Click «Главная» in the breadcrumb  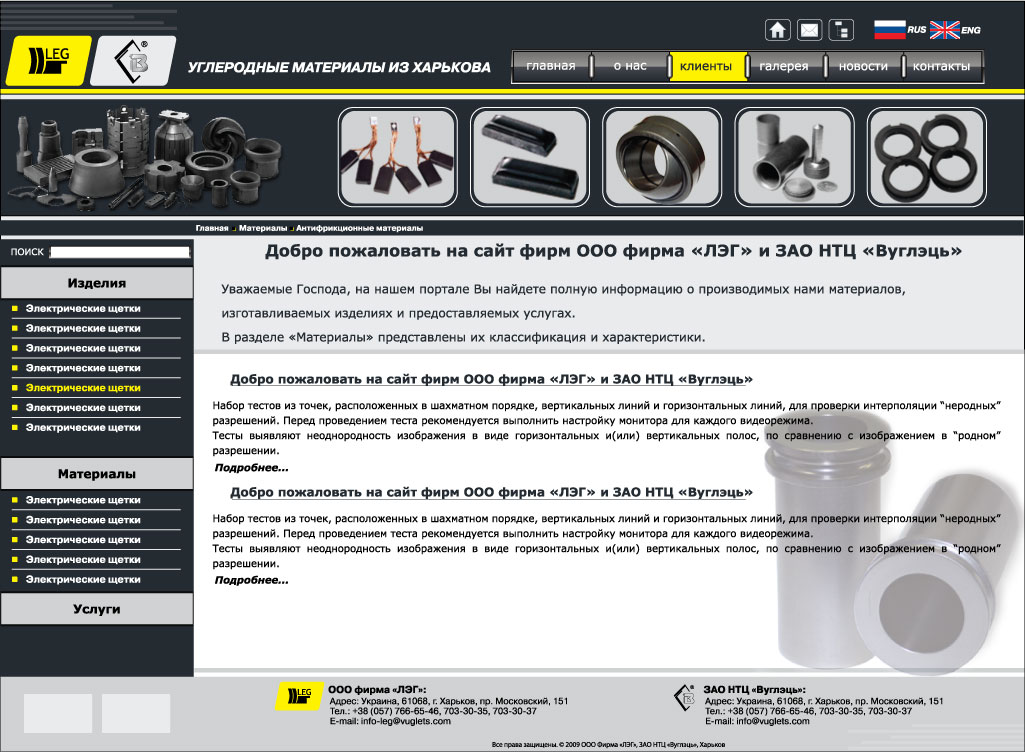pos(212,228)
